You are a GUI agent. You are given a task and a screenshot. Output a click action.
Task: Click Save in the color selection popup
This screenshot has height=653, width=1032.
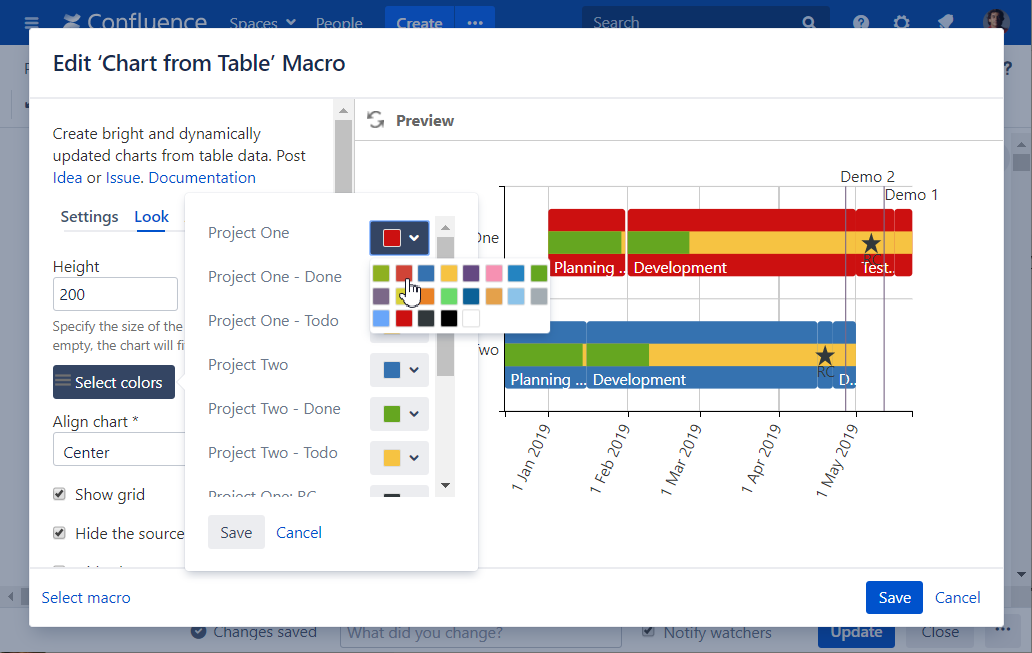click(236, 533)
